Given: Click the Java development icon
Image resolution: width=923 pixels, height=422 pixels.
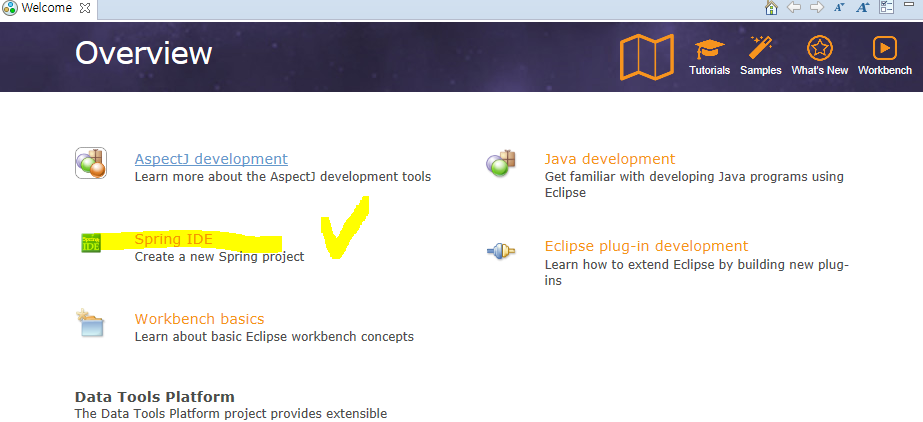Looking at the screenshot, I should [501, 163].
